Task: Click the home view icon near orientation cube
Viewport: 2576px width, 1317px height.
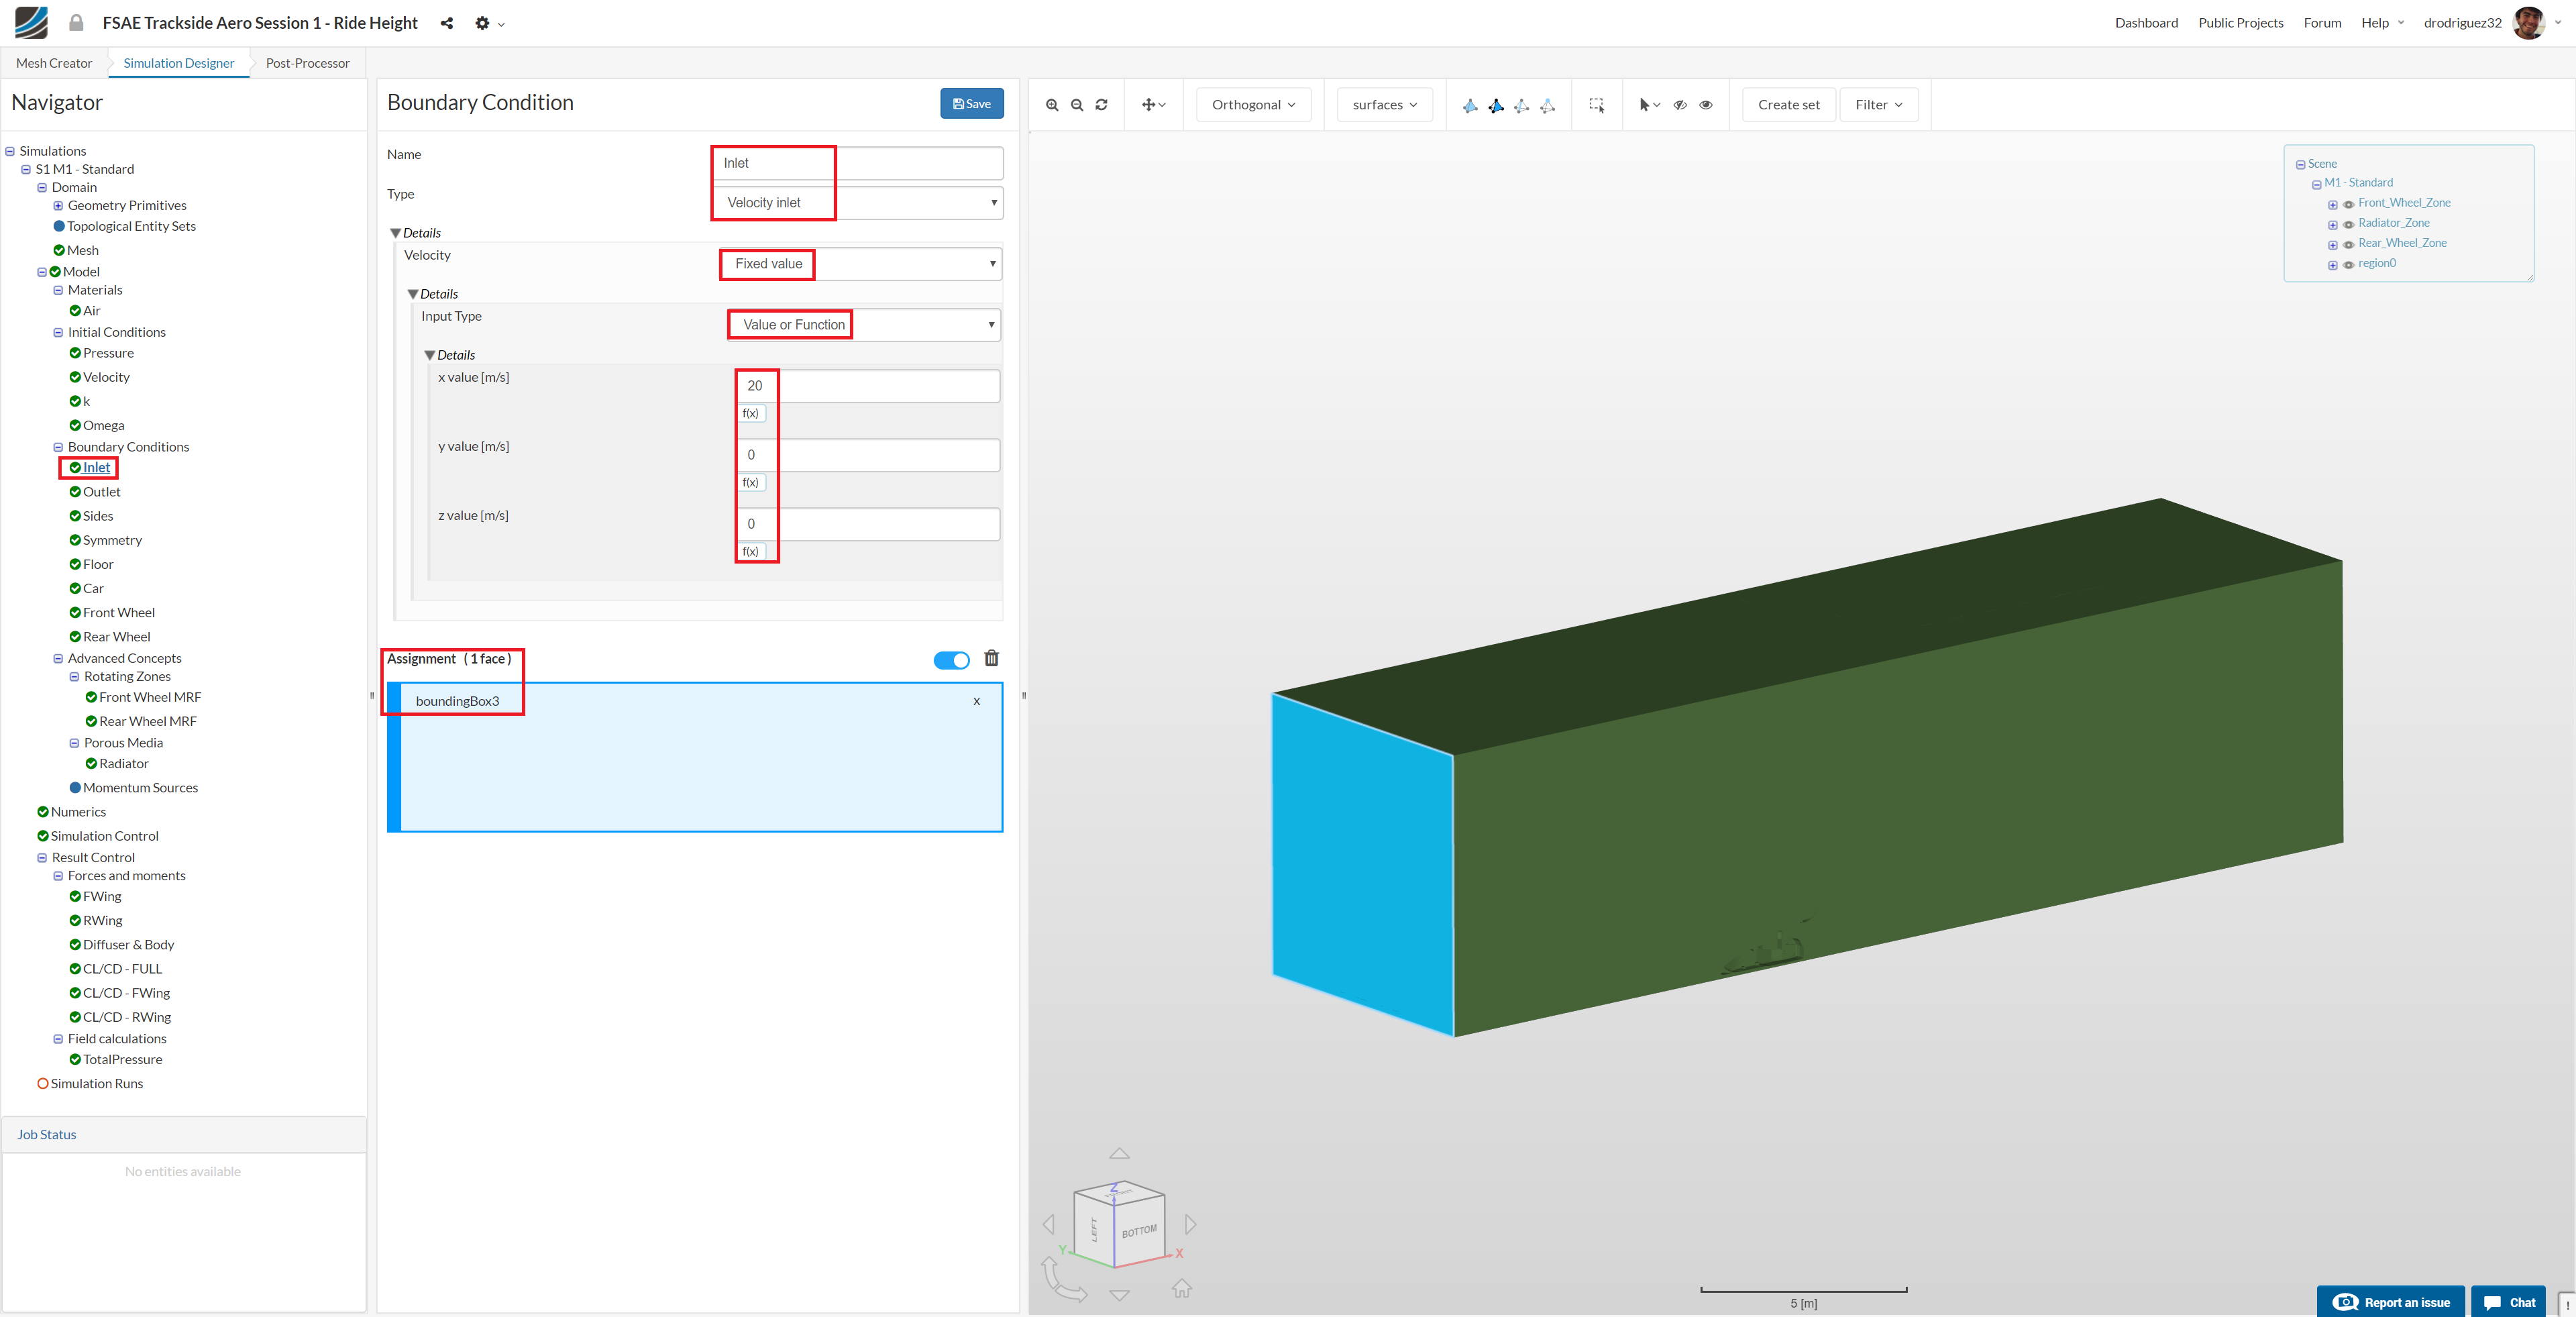Action: coord(1181,1288)
